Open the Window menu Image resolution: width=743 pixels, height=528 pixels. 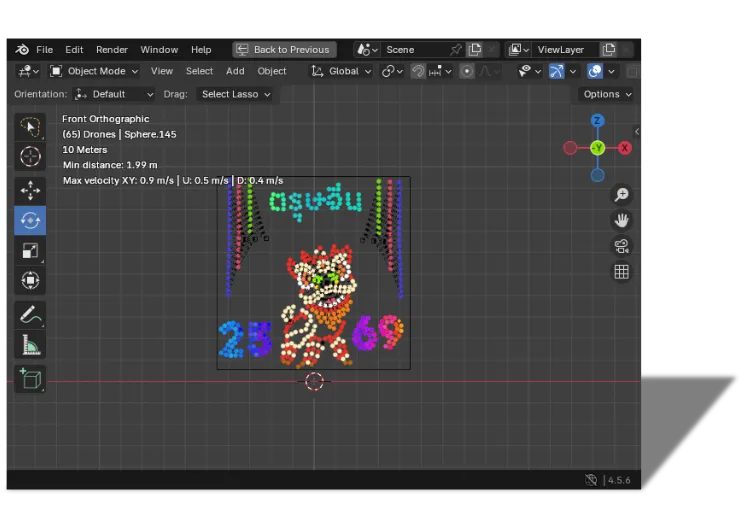(159, 49)
